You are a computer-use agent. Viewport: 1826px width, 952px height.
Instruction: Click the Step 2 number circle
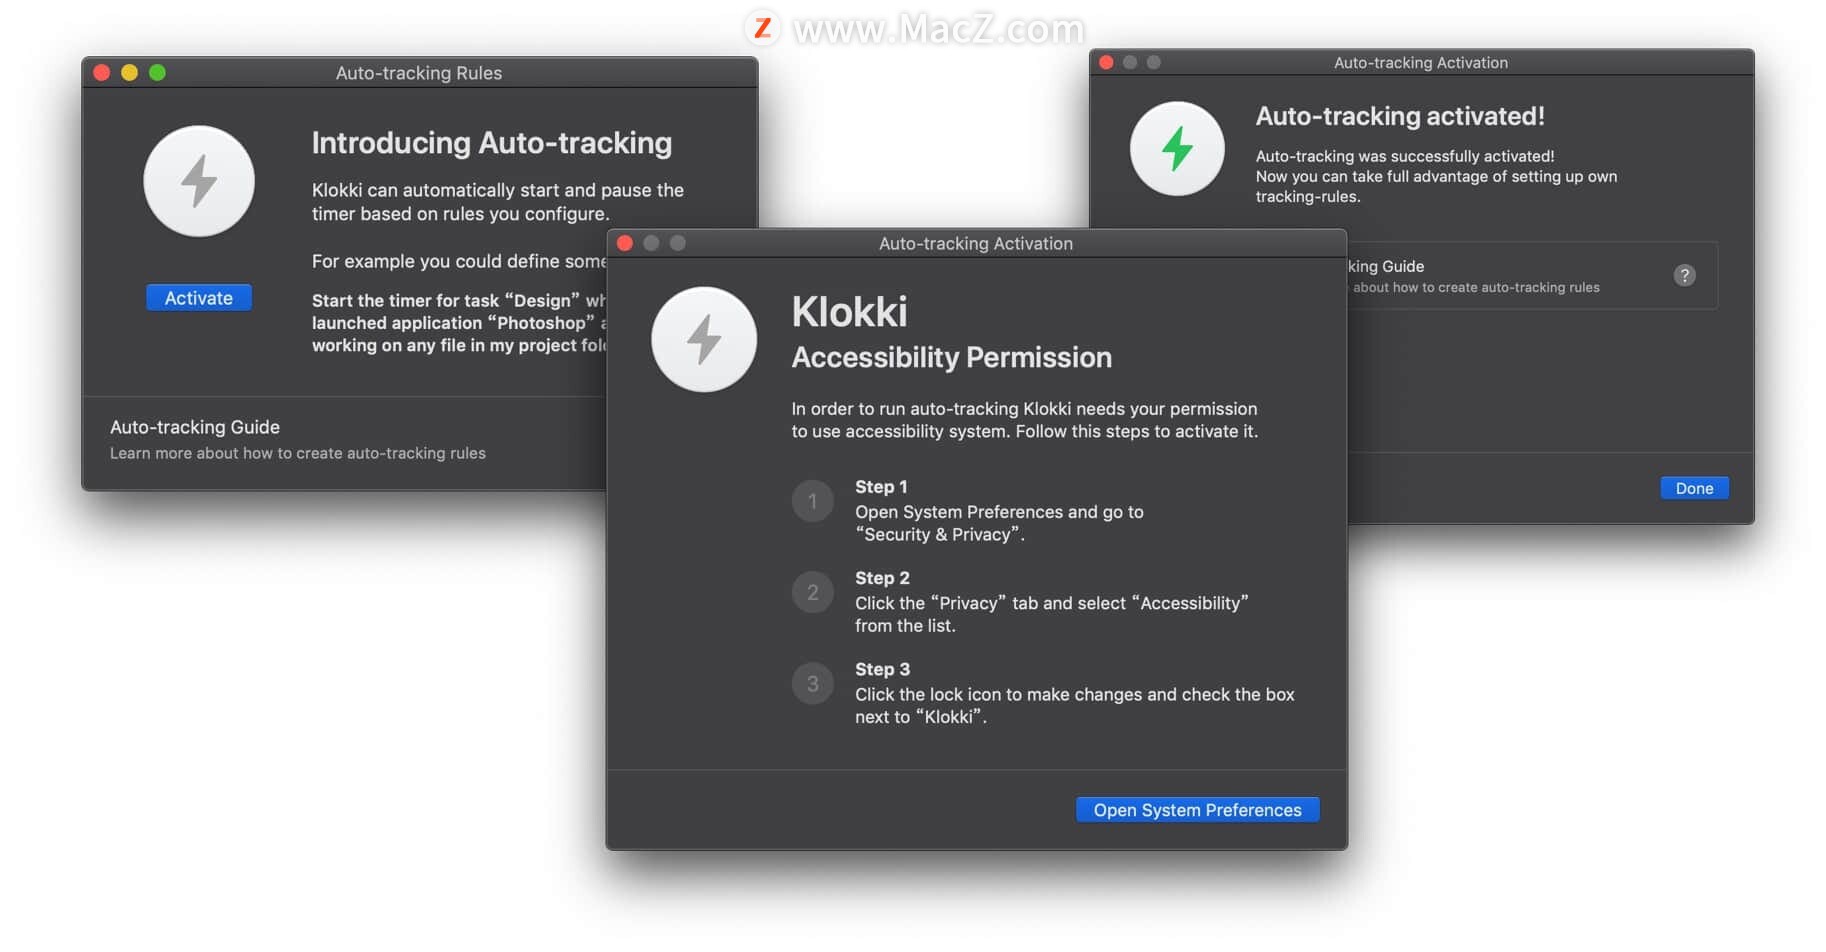(x=812, y=592)
